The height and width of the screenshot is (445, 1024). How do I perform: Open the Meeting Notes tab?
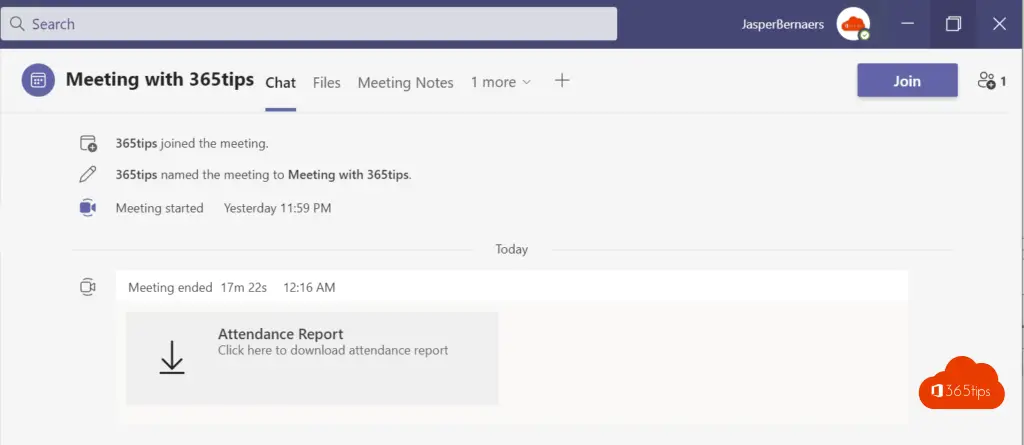[x=405, y=82]
